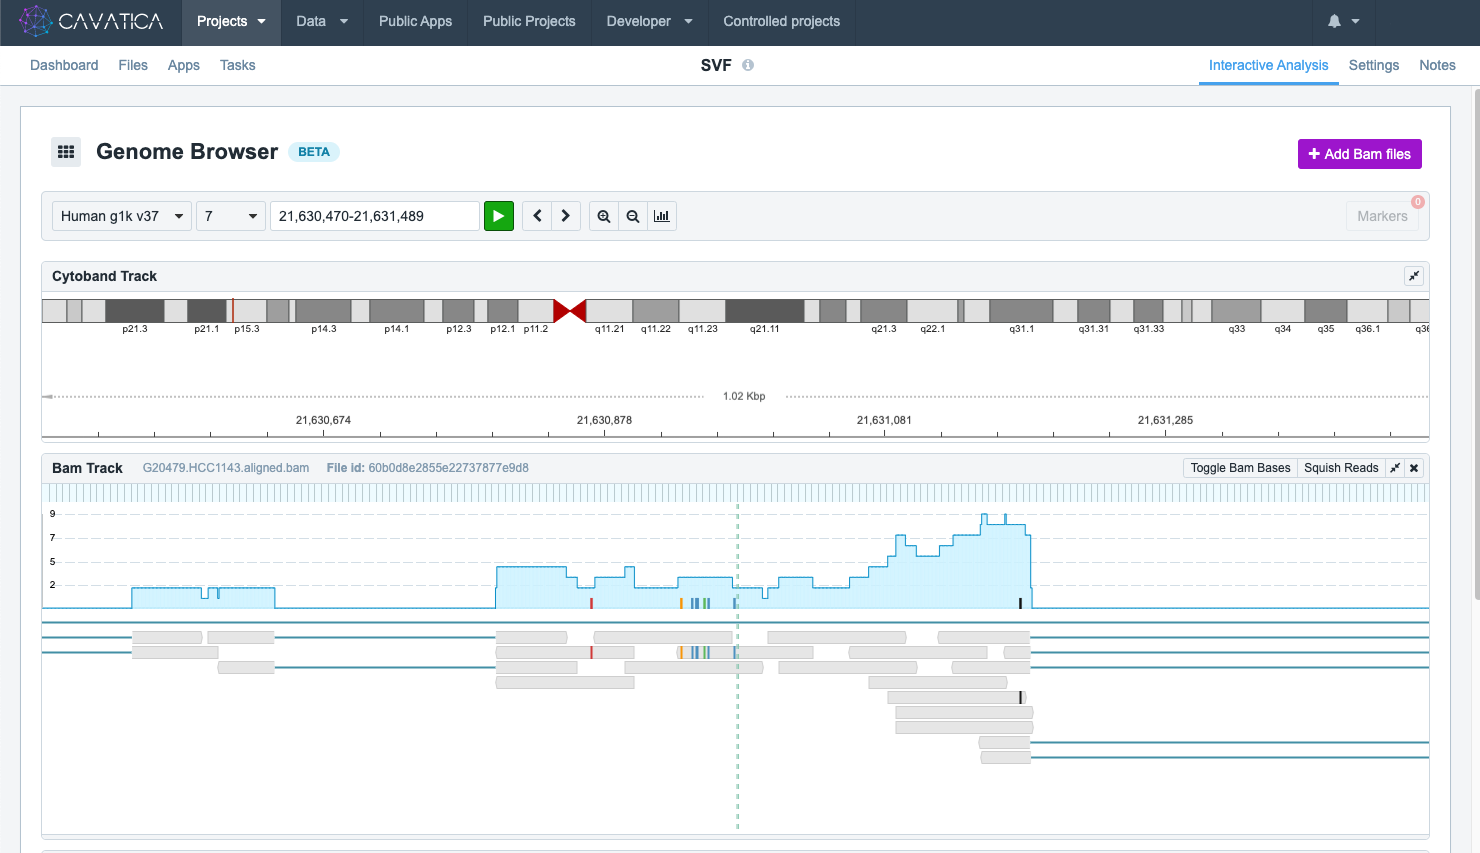Click the Add Bam files button

pos(1359,154)
